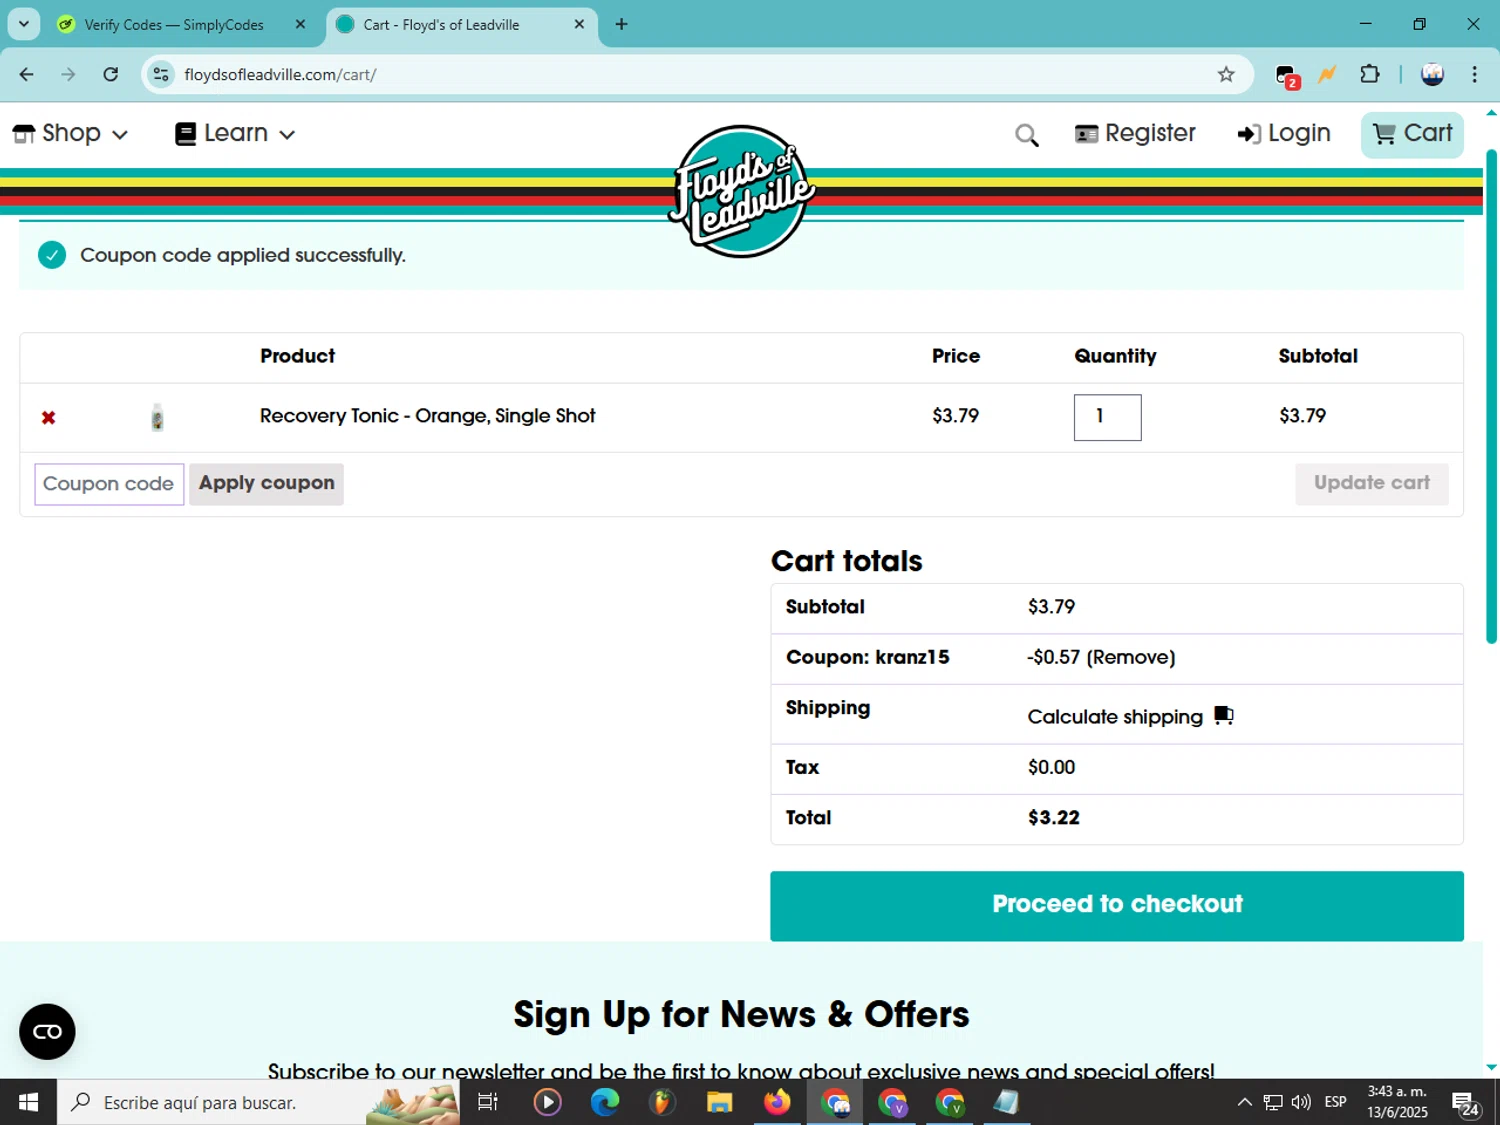The image size is (1500, 1125).
Task: Open the volume control in system tray
Action: (x=1300, y=1102)
